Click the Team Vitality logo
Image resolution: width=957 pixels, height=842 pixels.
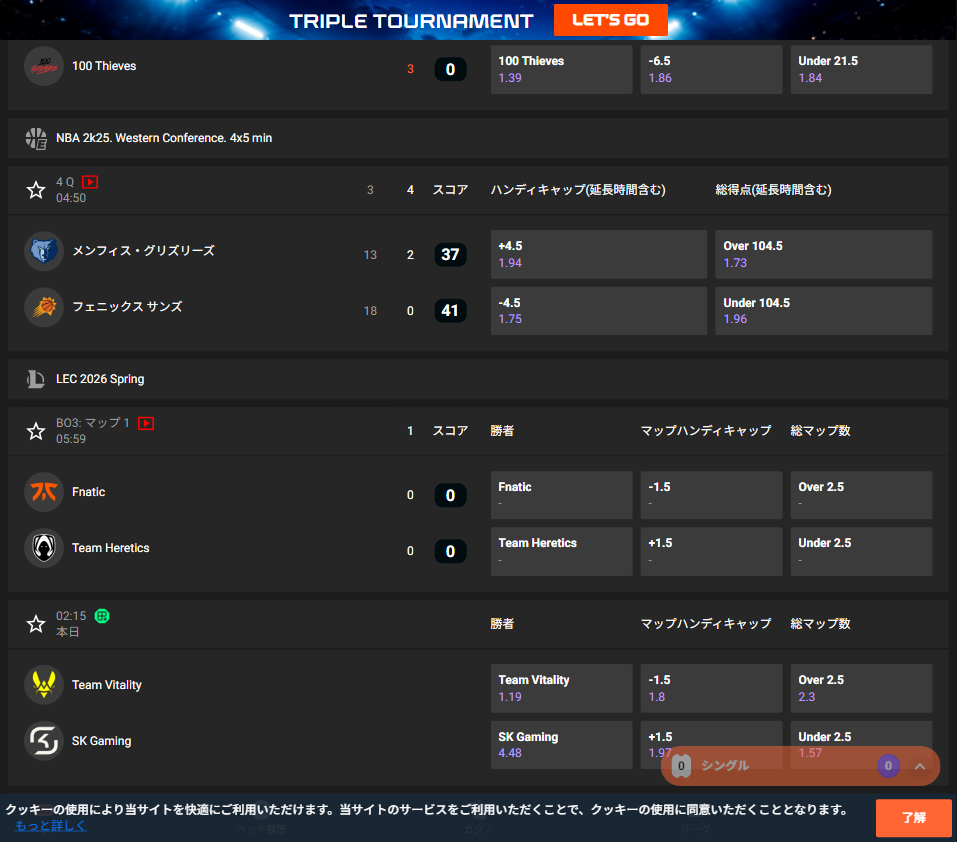pos(44,685)
